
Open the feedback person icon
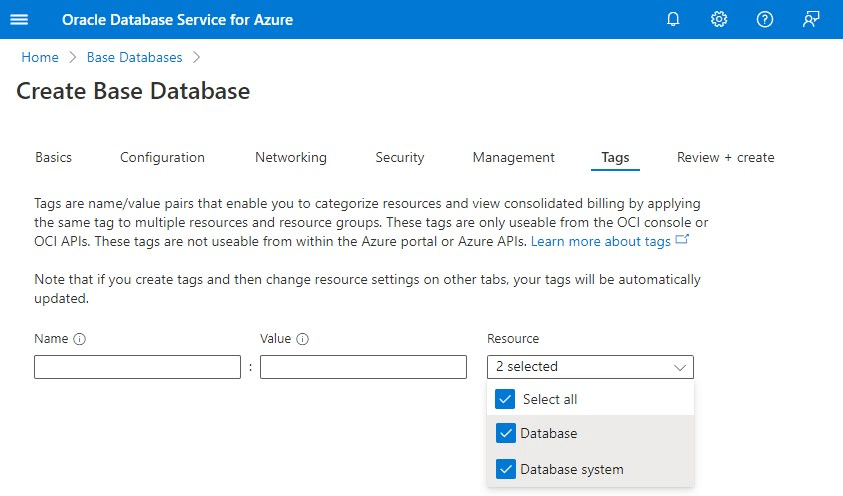pyautogui.click(x=811, y=20)
